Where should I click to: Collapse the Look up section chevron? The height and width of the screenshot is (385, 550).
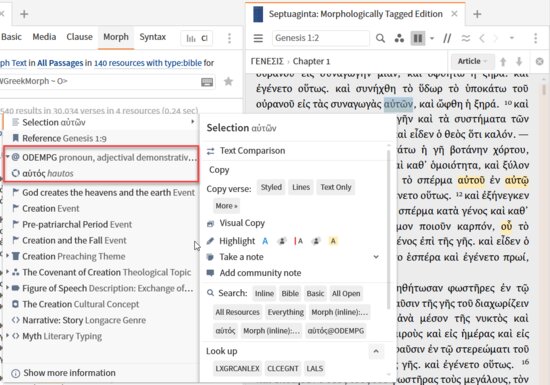pos(376,351)
